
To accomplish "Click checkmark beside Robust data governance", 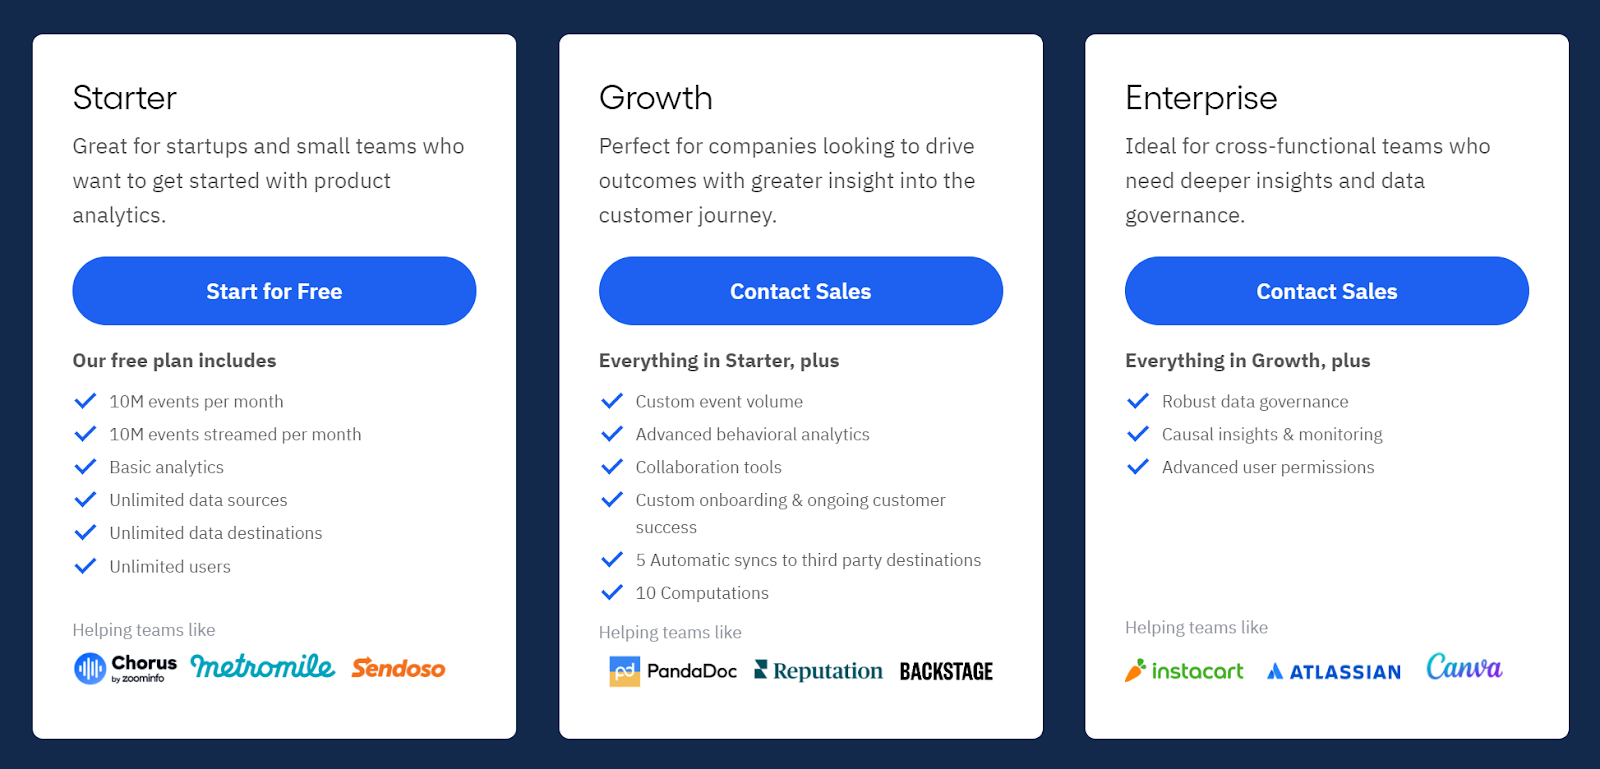I will [x=1138, y=401].
